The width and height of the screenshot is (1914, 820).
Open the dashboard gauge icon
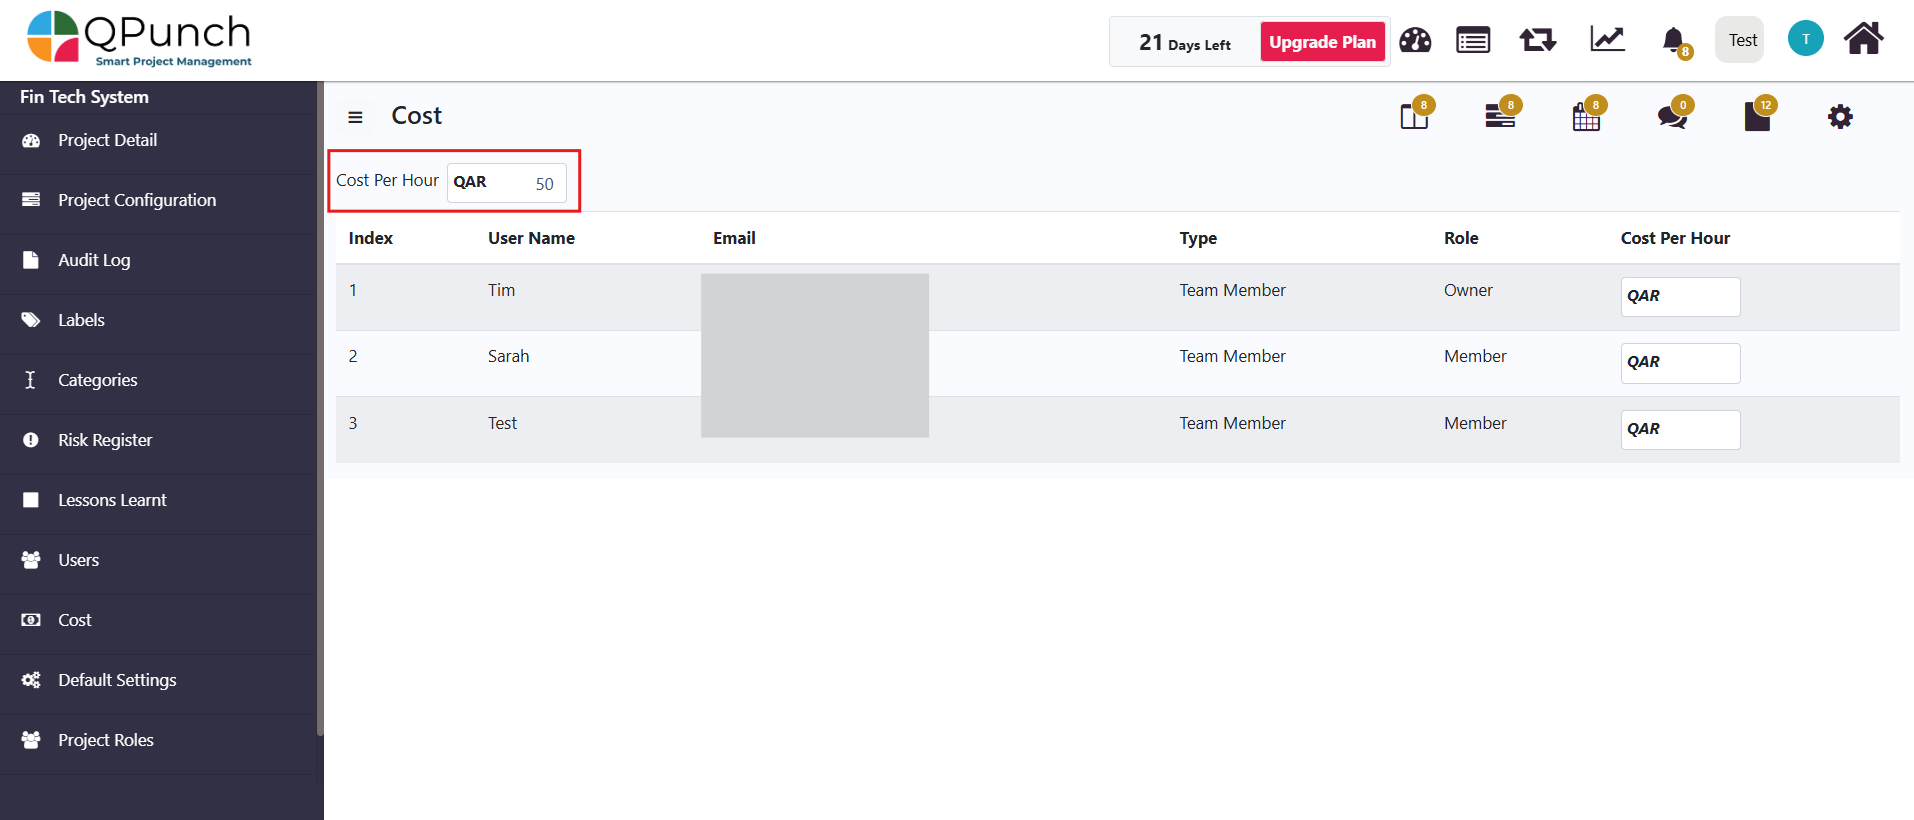(1415, 41)
